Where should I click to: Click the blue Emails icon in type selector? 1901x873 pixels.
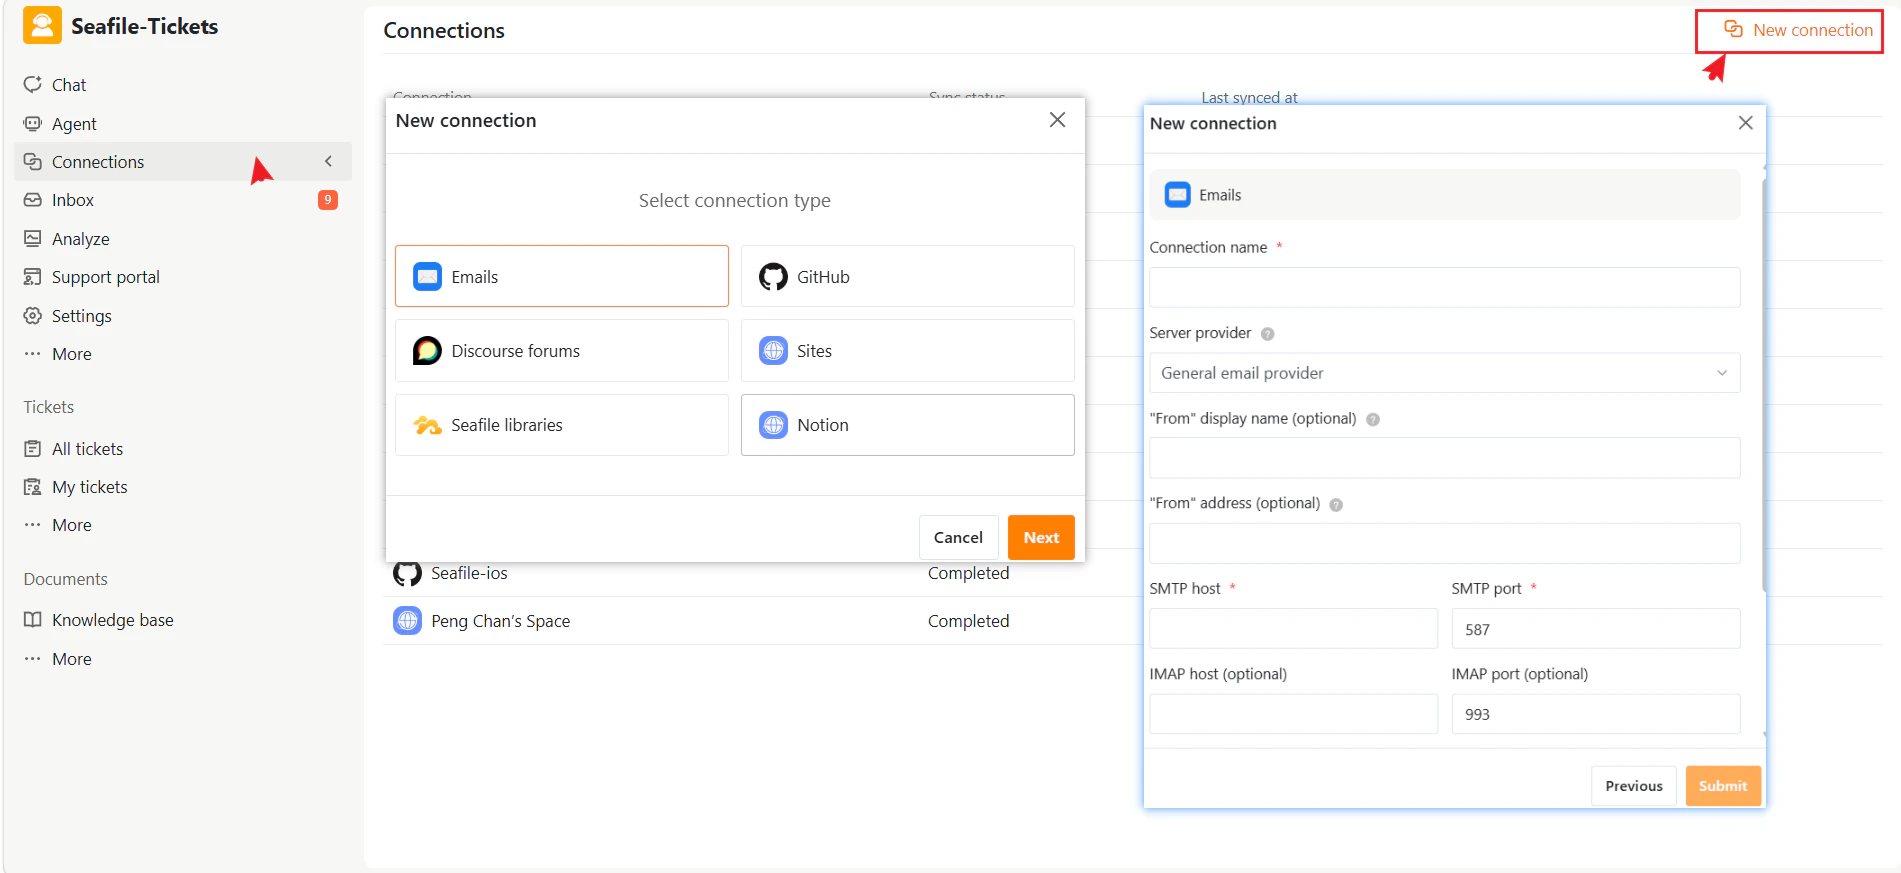coord(428,276)
